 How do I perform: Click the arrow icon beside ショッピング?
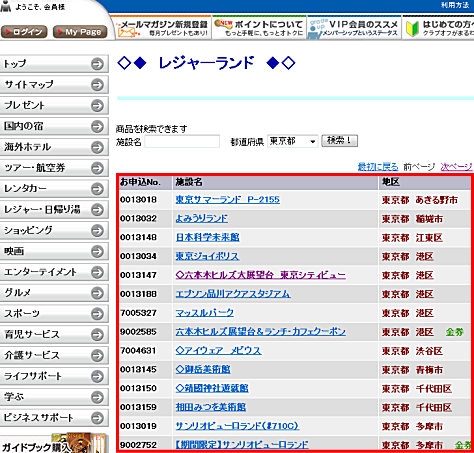pyautogui.click(x=97, y=231)
